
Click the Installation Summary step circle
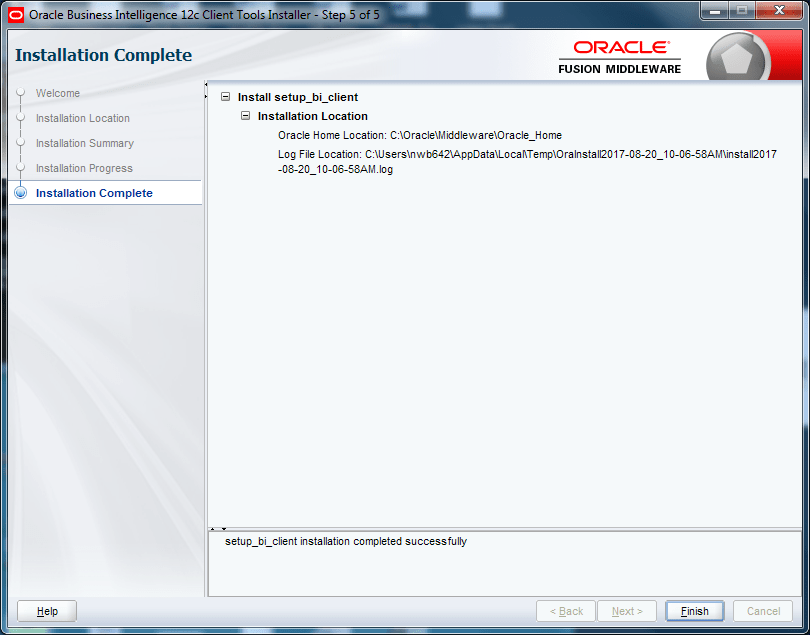coord(22,143)
